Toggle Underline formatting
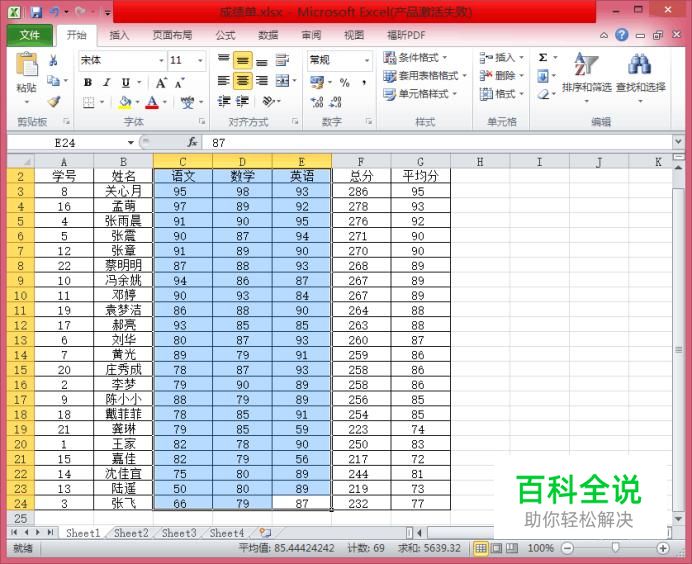Screen dimensions: 692x564 point(126,82)
